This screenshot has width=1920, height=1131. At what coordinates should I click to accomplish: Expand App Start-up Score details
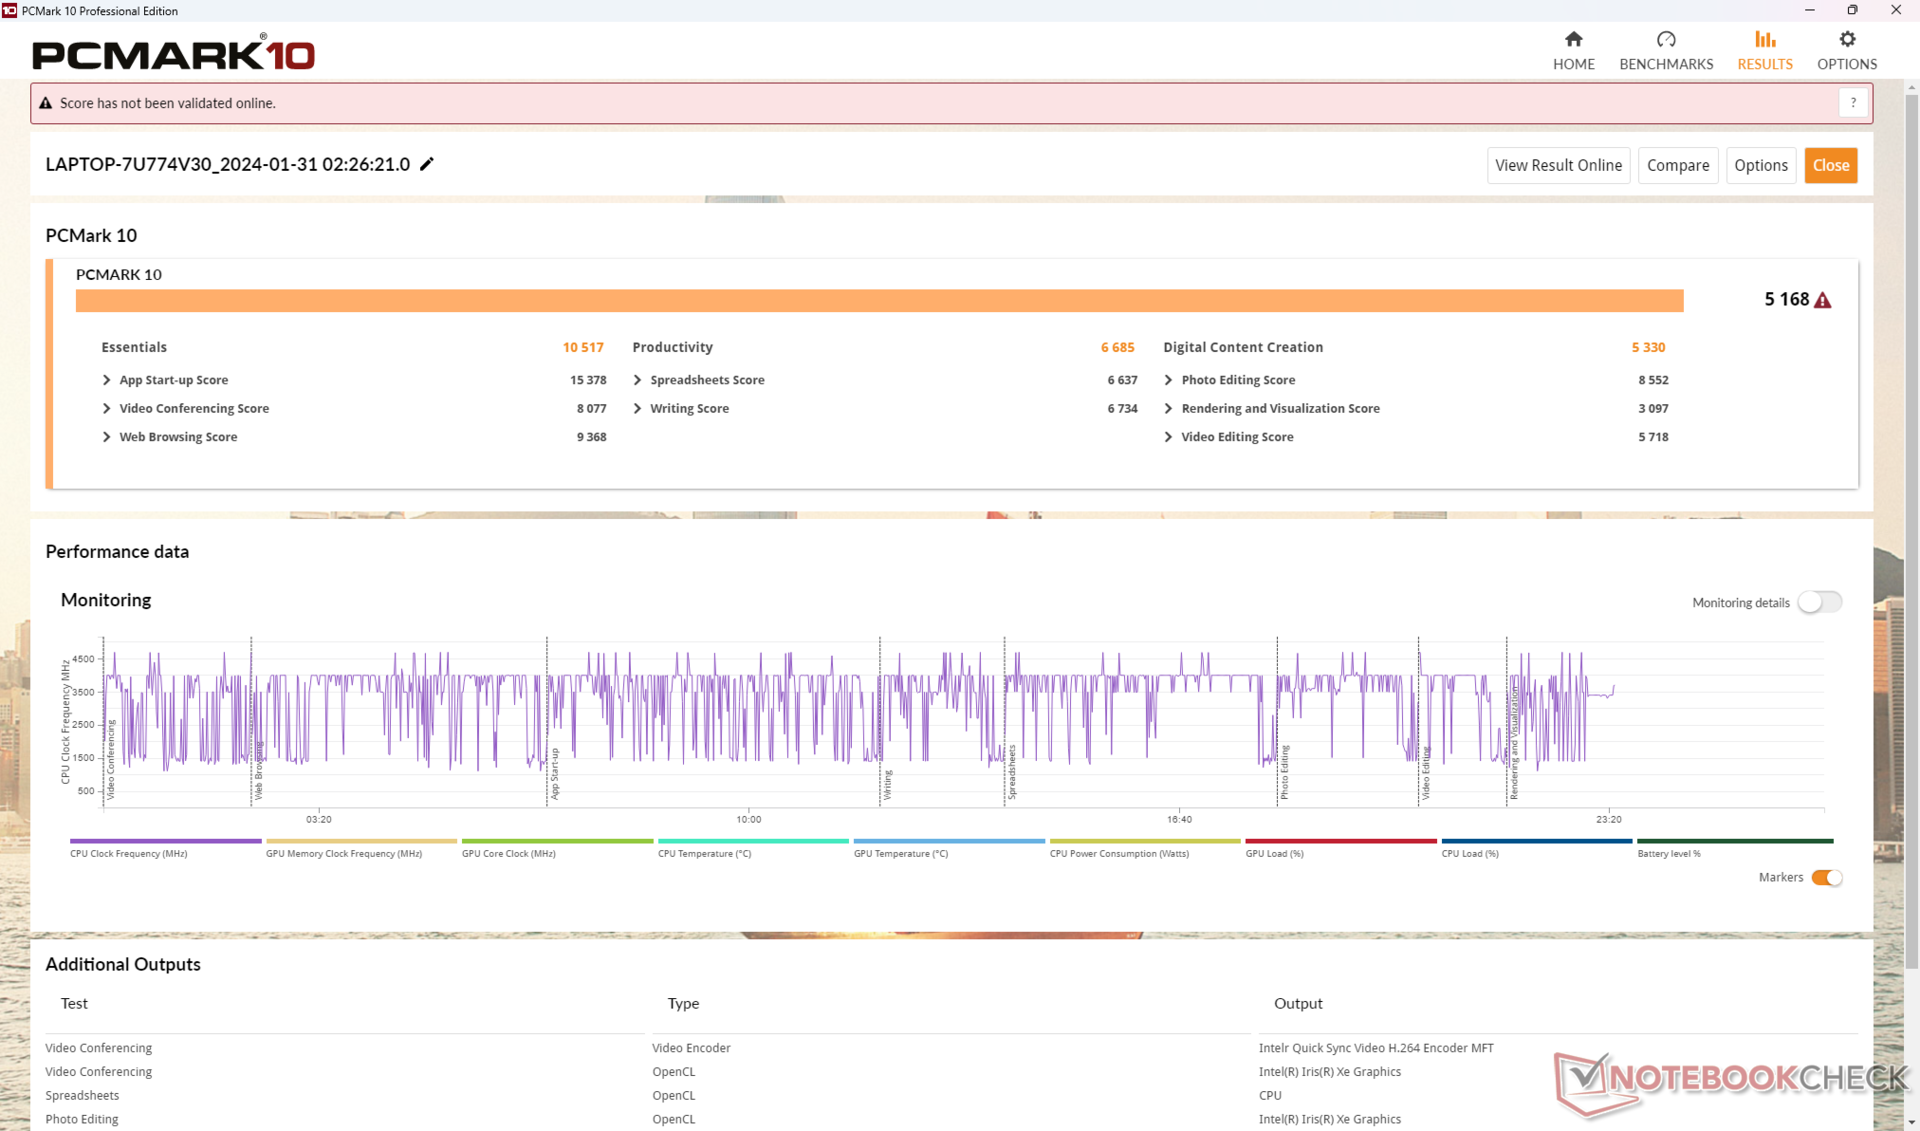click(x=107, y=380)
